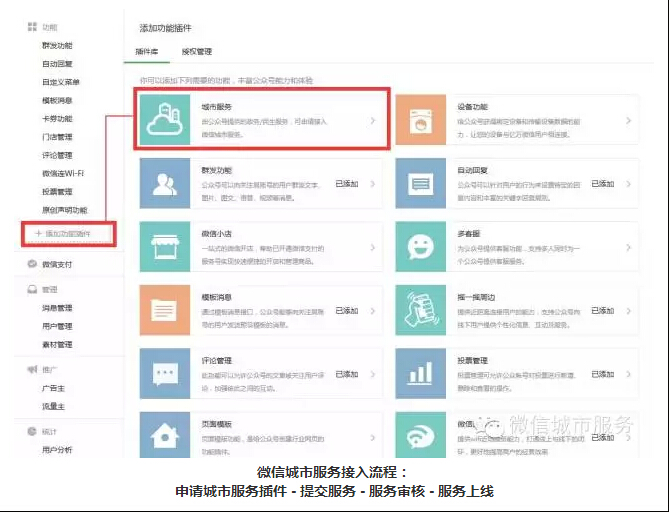
Task: Open 城市服务 card via its chevron
Action: 372,121
